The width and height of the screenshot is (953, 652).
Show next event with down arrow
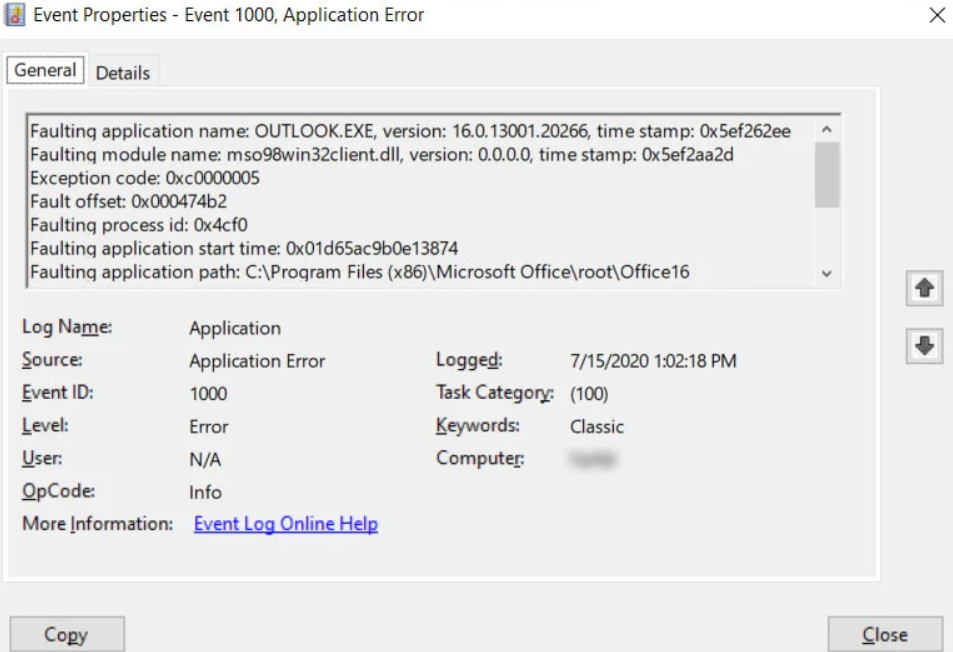pyautogui.click(x=924, y=346)
